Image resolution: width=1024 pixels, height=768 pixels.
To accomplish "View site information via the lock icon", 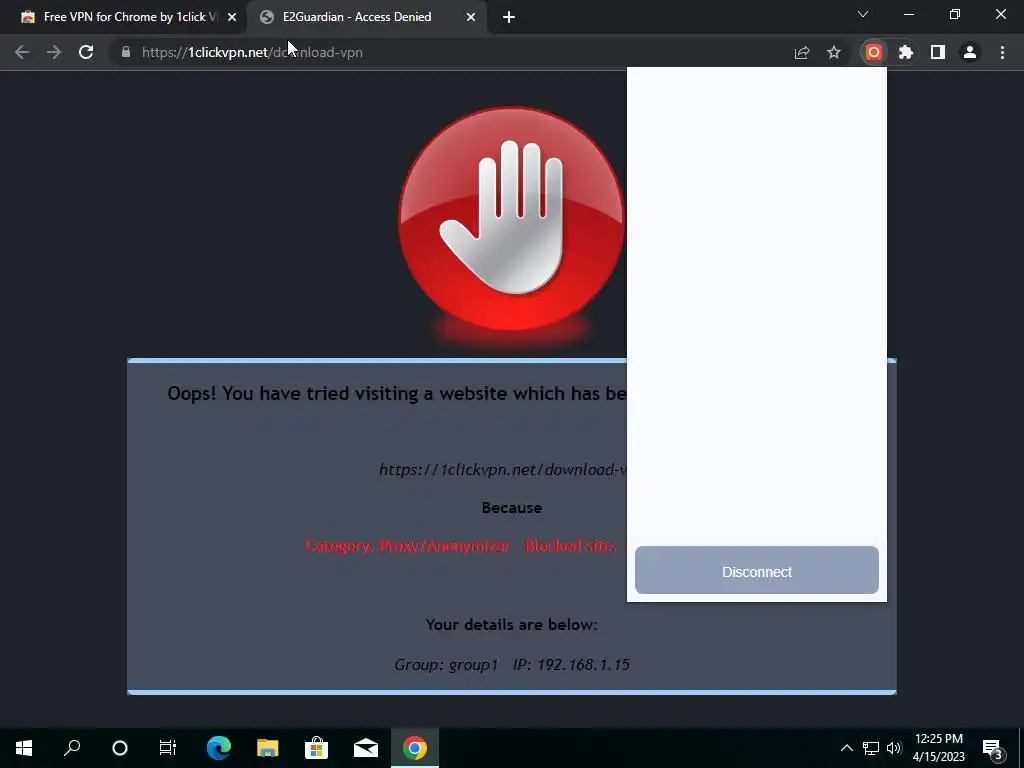I will click(126, 52).
